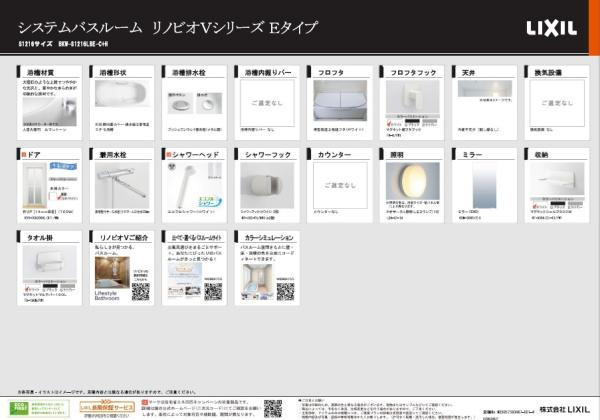
Task: Click the フロフタフック hook photo
Action: point(412,96)
